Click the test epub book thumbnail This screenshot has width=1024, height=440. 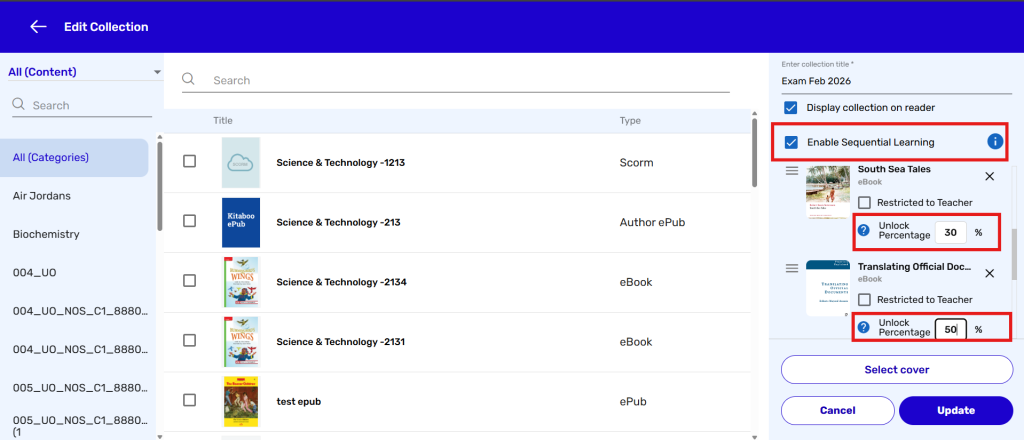point(241,401)
